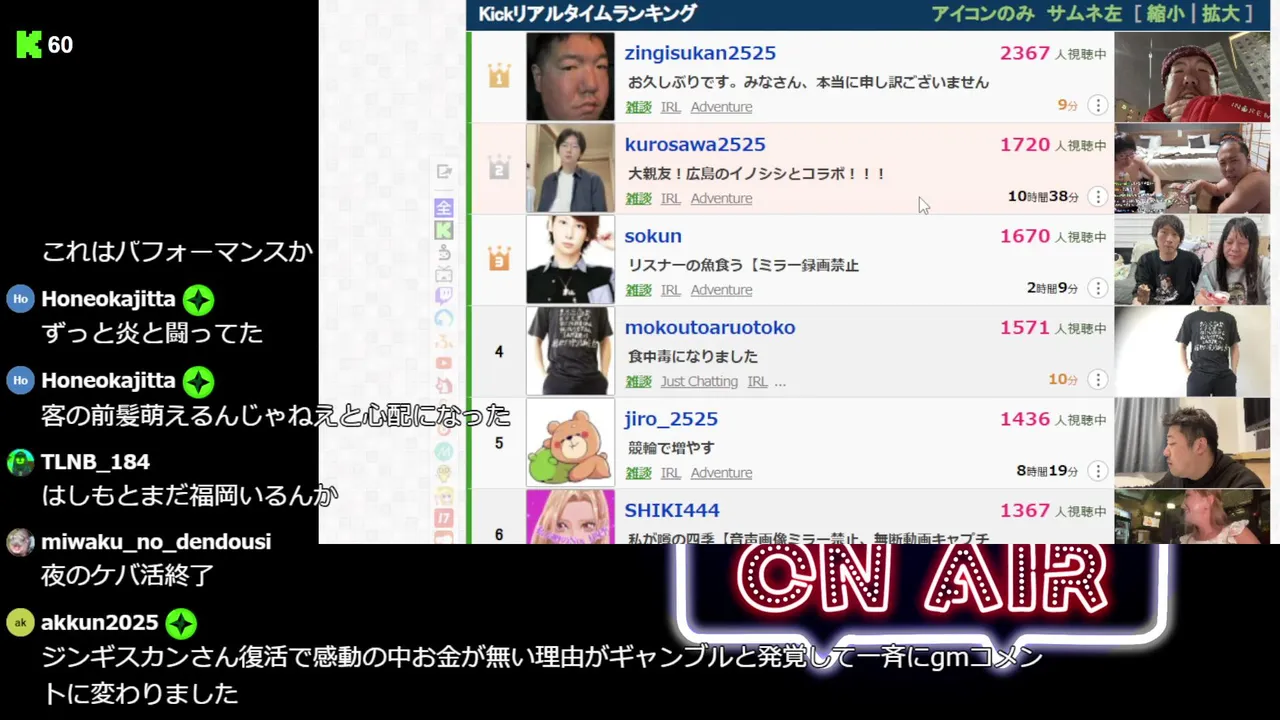Click the miwaku_no_dendousi chat avatar

coord(21,542)
